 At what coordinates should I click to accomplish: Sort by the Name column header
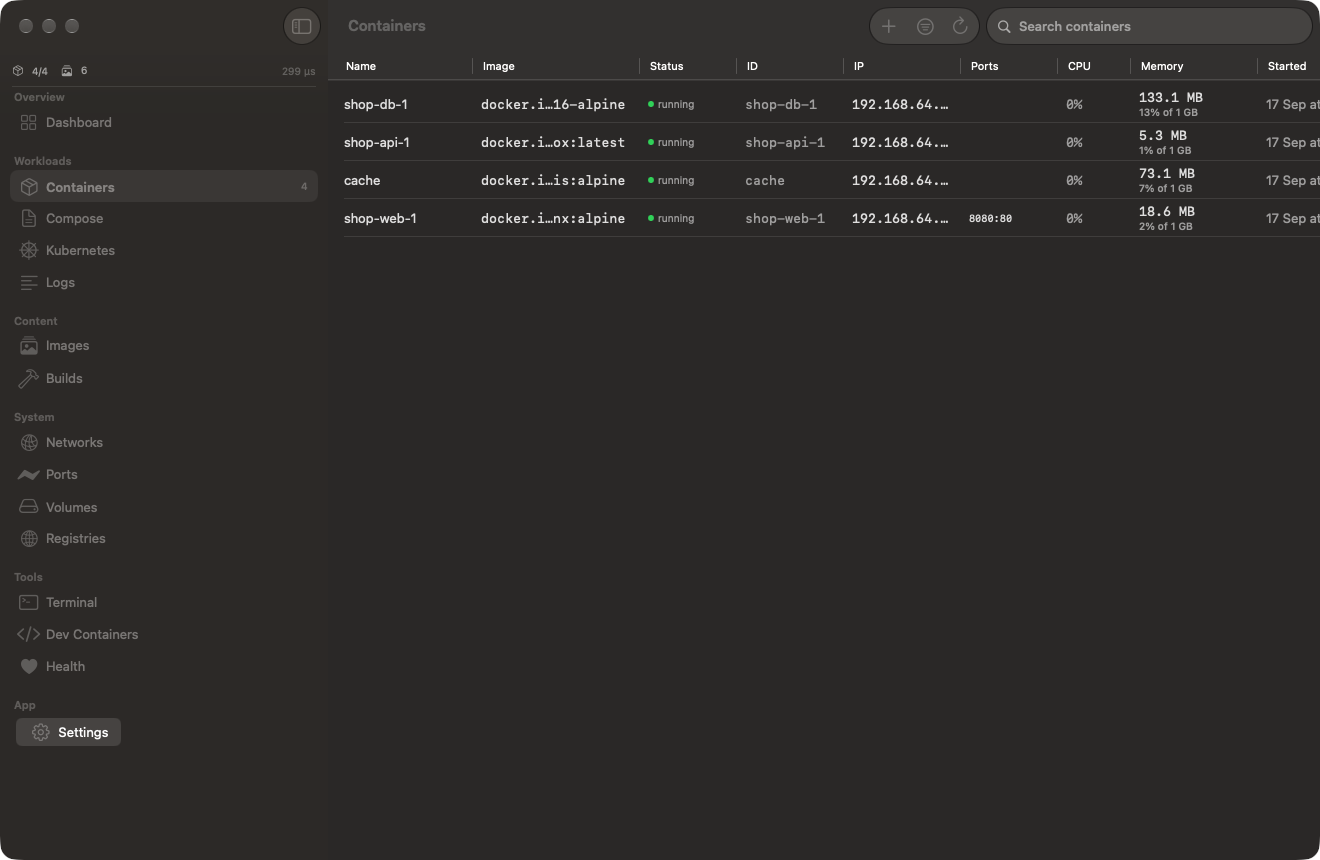(361, 66)
